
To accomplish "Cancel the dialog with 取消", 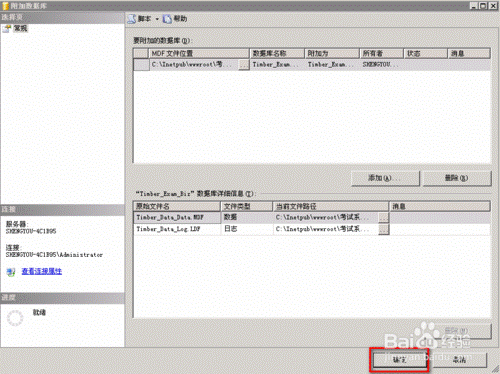I will [460, 360].
